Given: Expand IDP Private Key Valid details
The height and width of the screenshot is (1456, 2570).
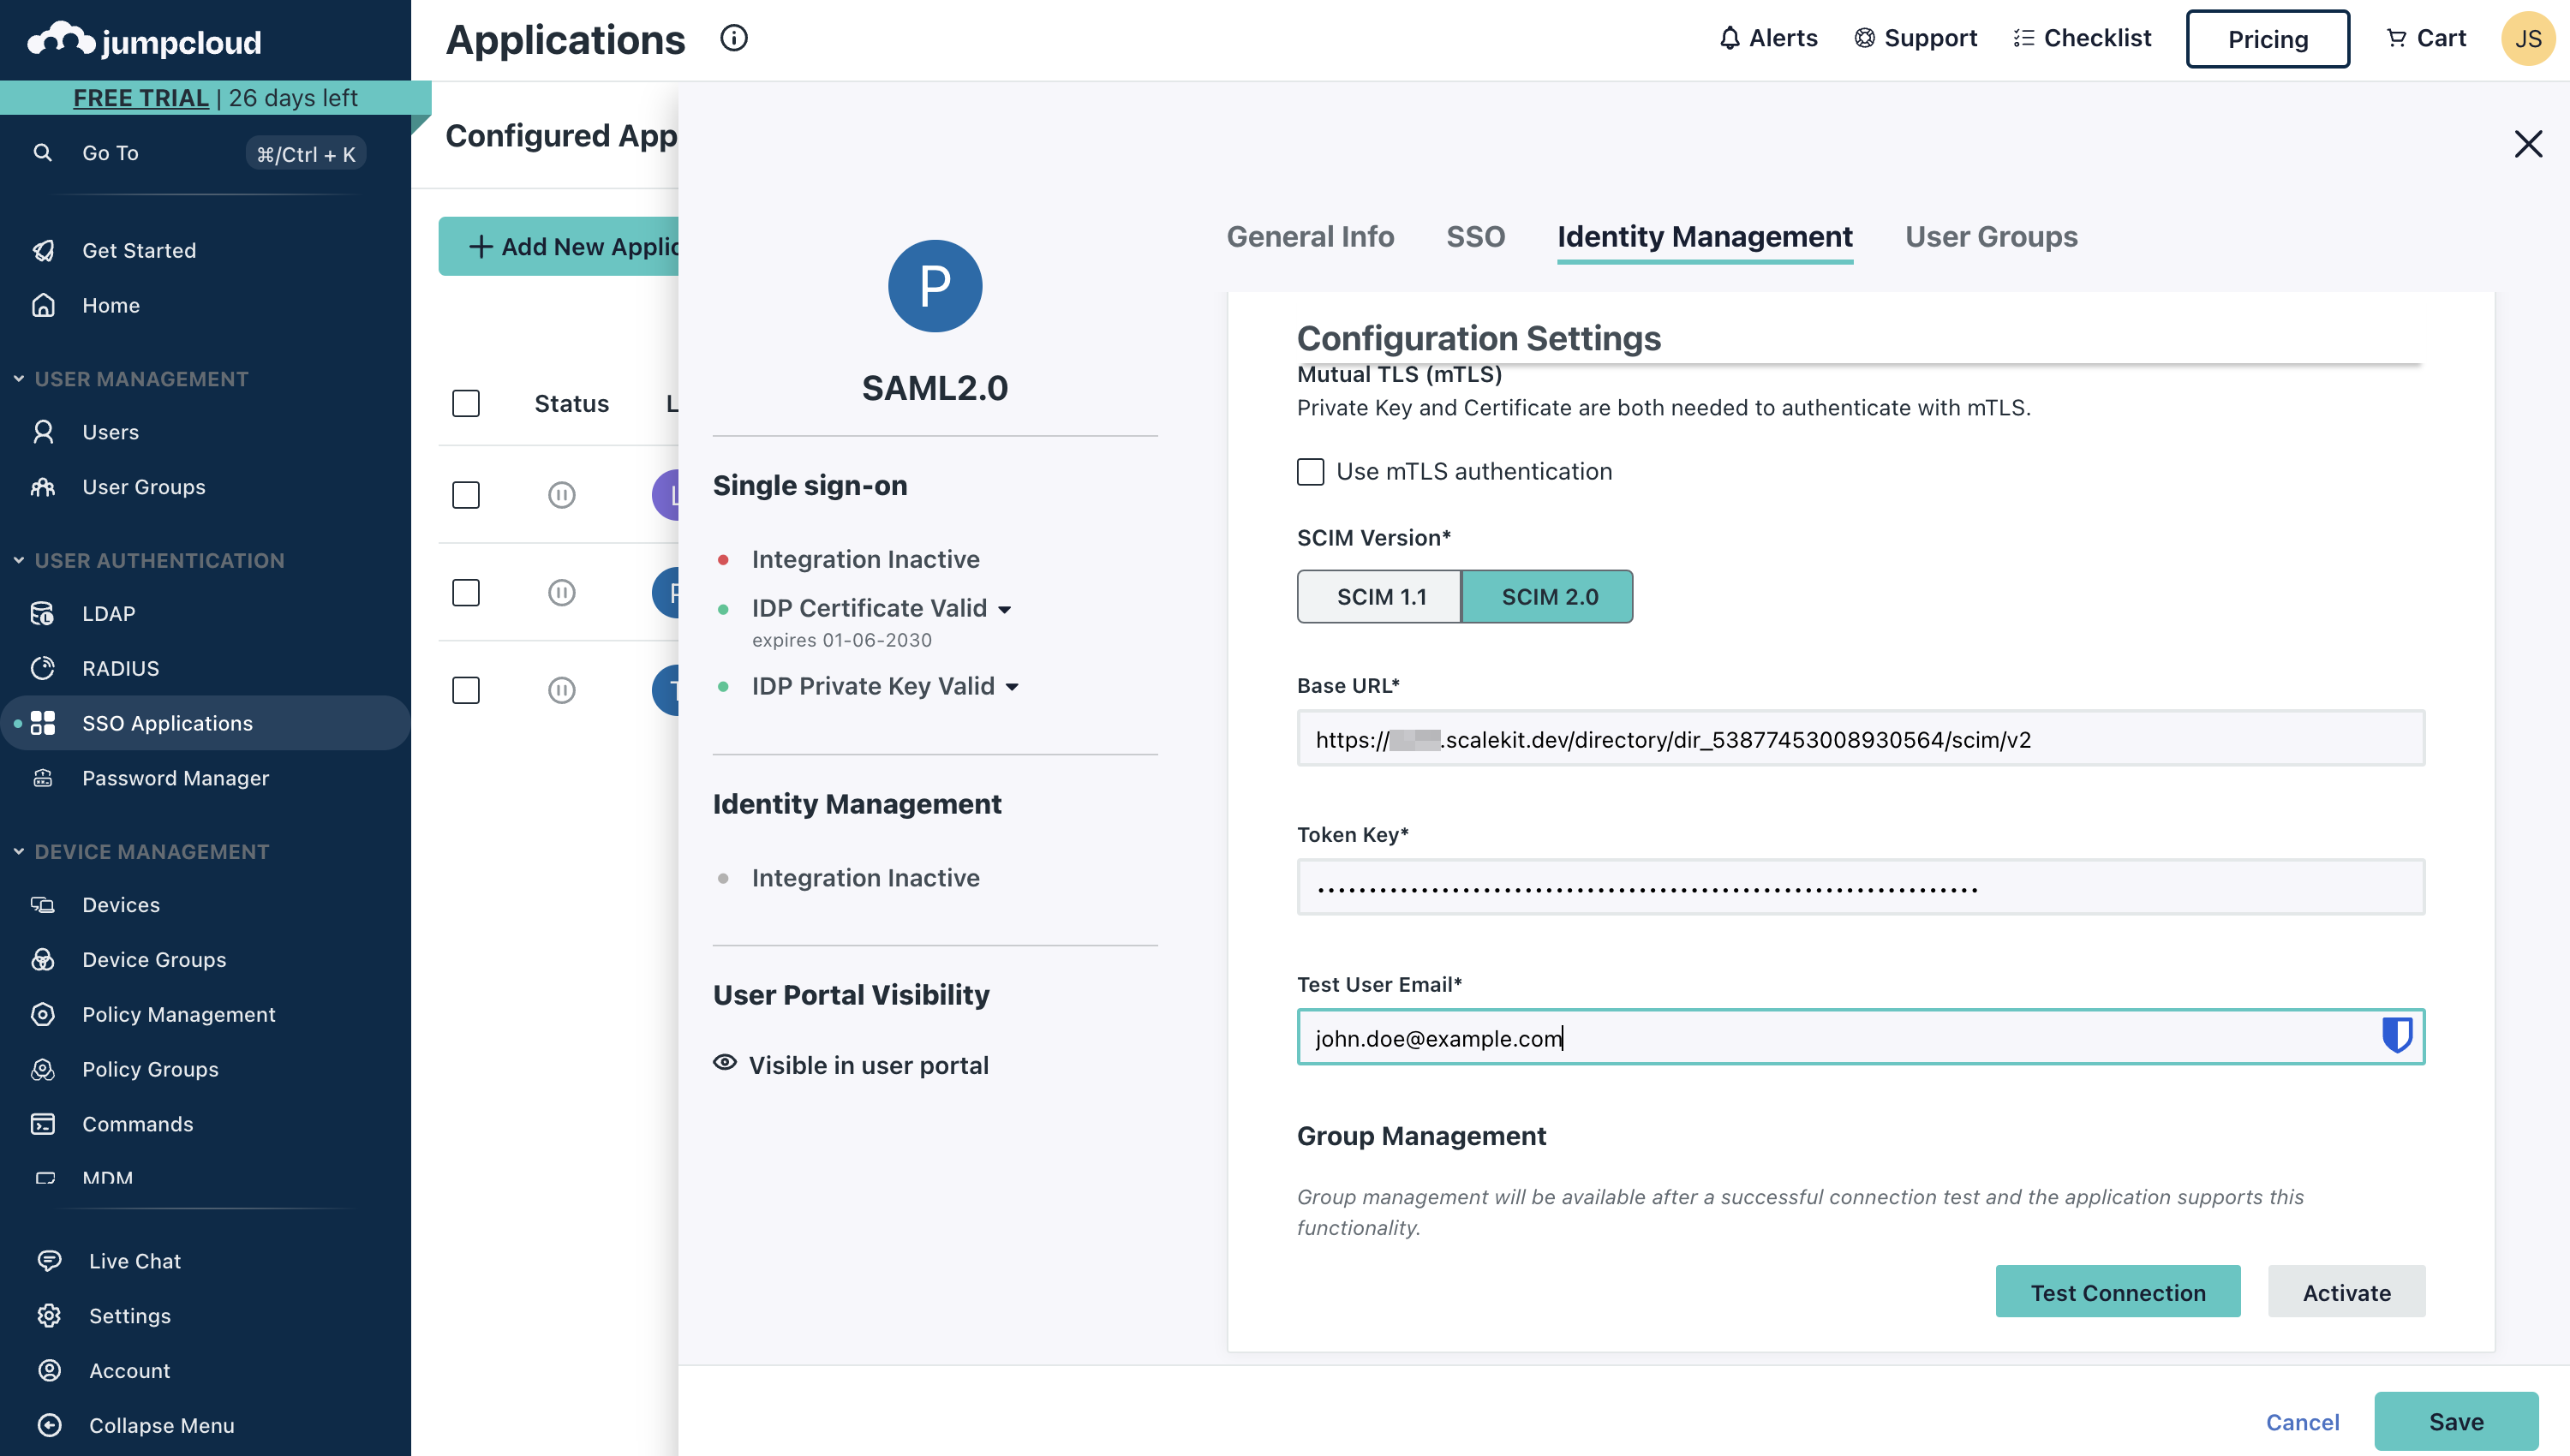Looking at the screenshot, I should (x=1013, y=687).
